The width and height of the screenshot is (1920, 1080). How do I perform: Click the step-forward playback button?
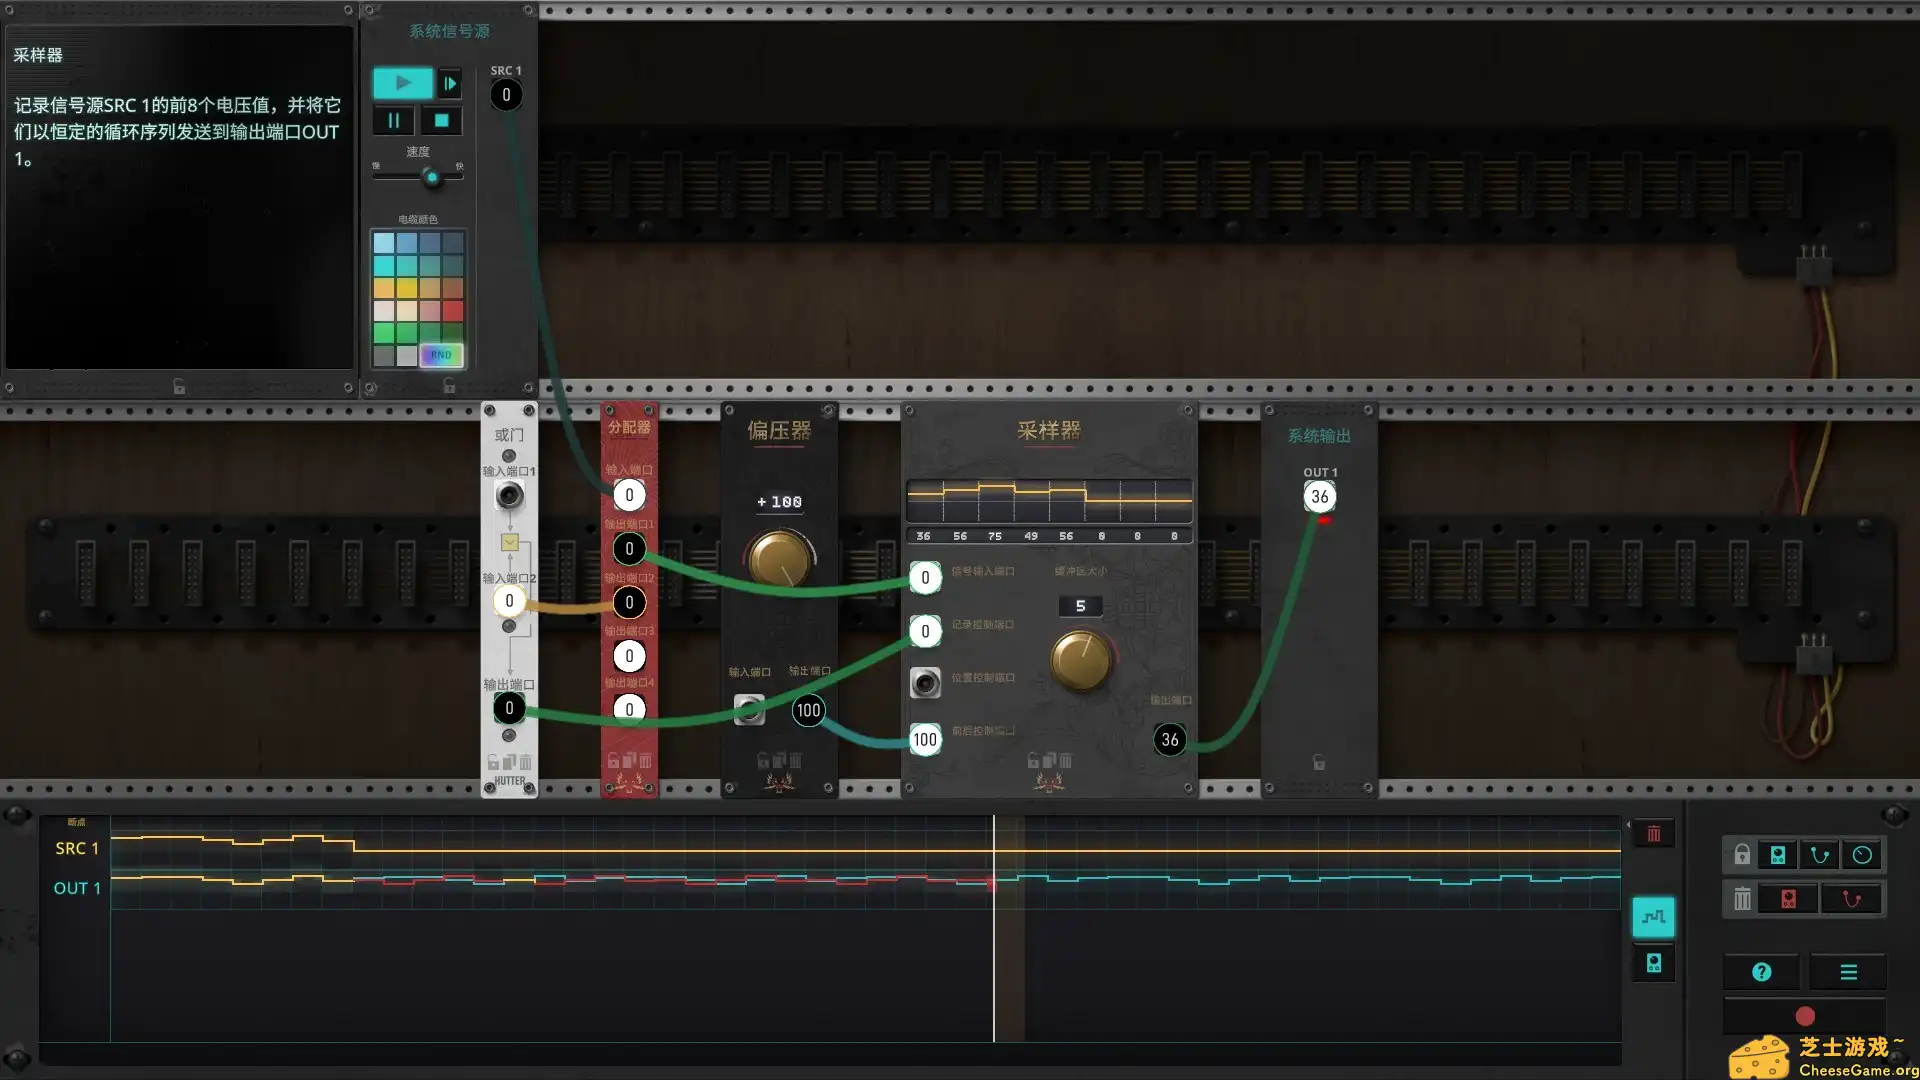(x=450, y=84)
